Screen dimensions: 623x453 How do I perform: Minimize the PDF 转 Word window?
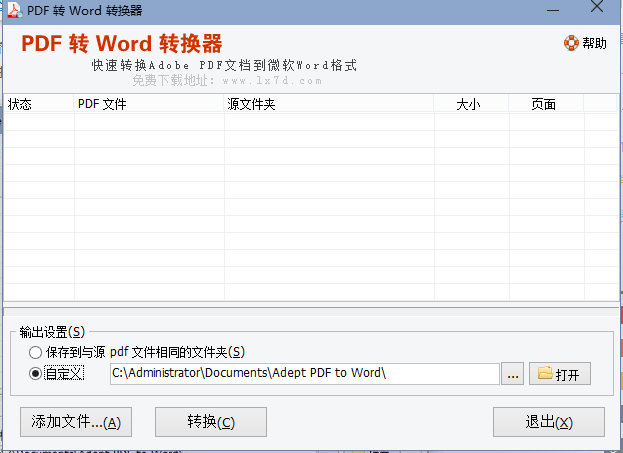[553, 10]
